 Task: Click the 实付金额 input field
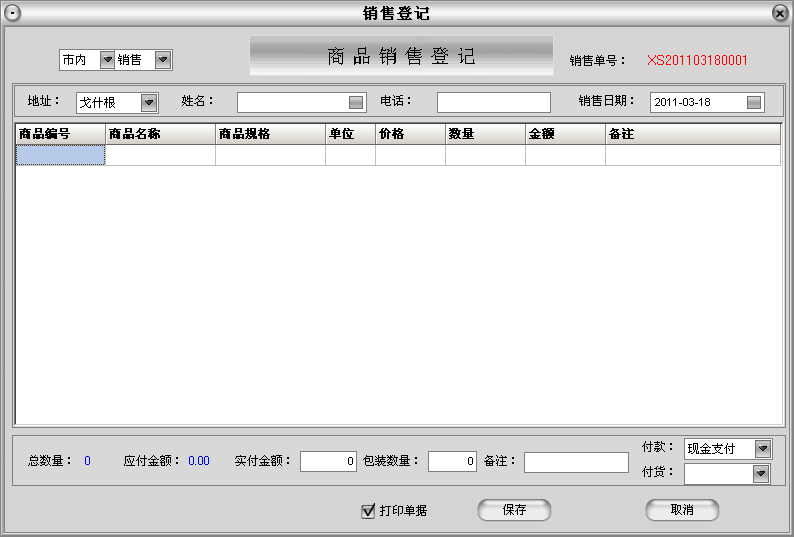329,461
